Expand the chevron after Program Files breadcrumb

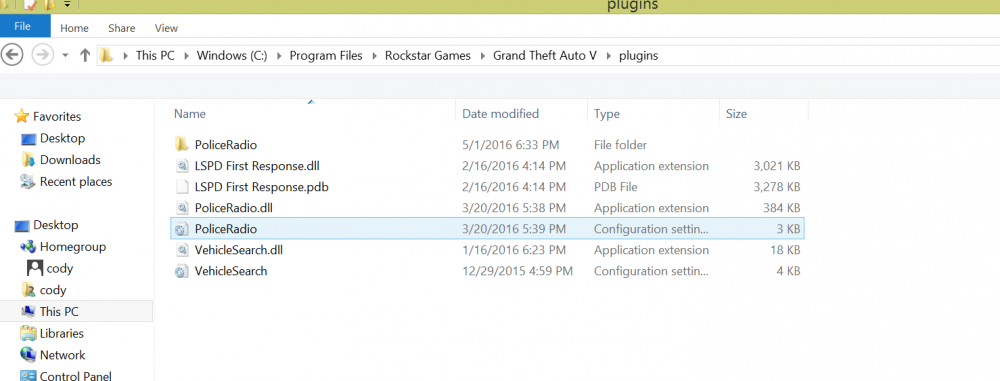click(374, 56)
